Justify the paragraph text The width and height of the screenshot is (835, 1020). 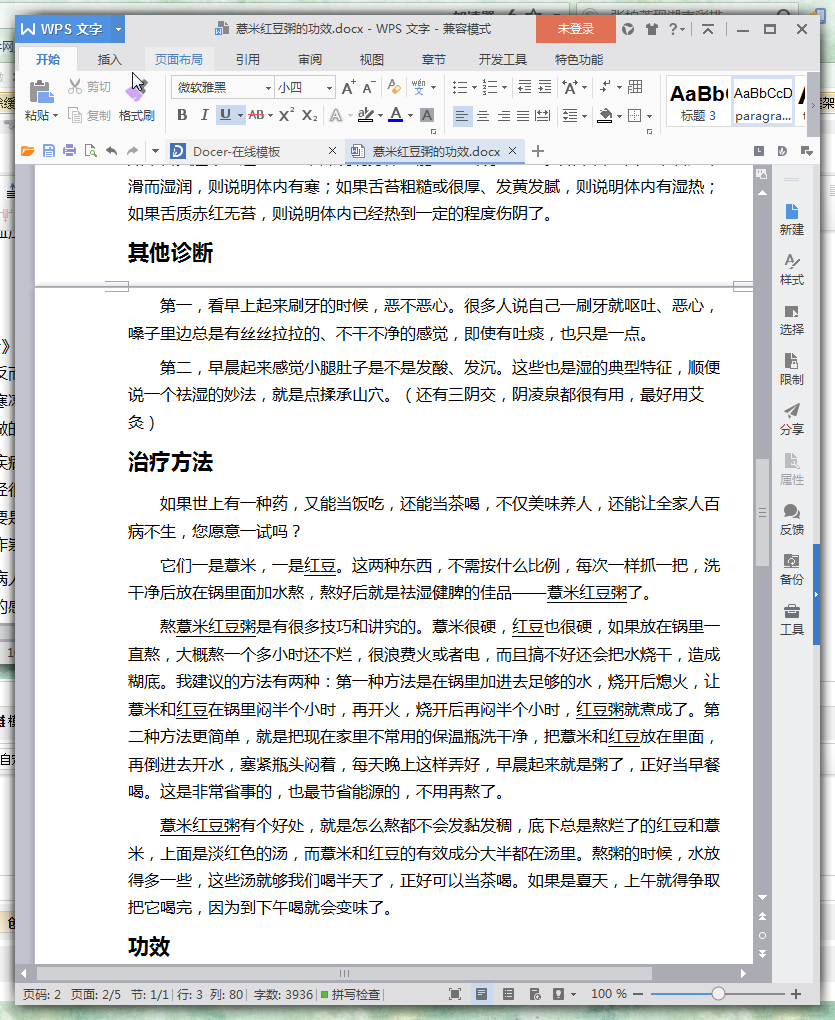pos(523,116)
